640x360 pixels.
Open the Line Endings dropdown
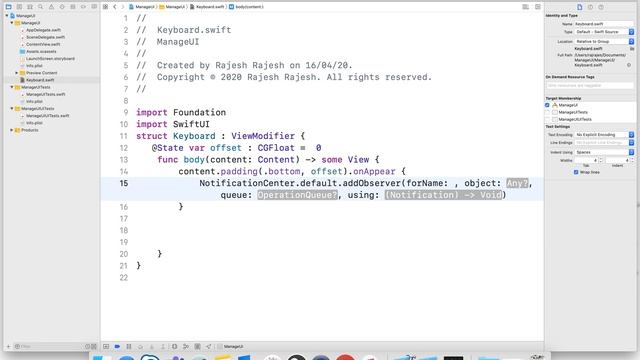tap(604, 143)
